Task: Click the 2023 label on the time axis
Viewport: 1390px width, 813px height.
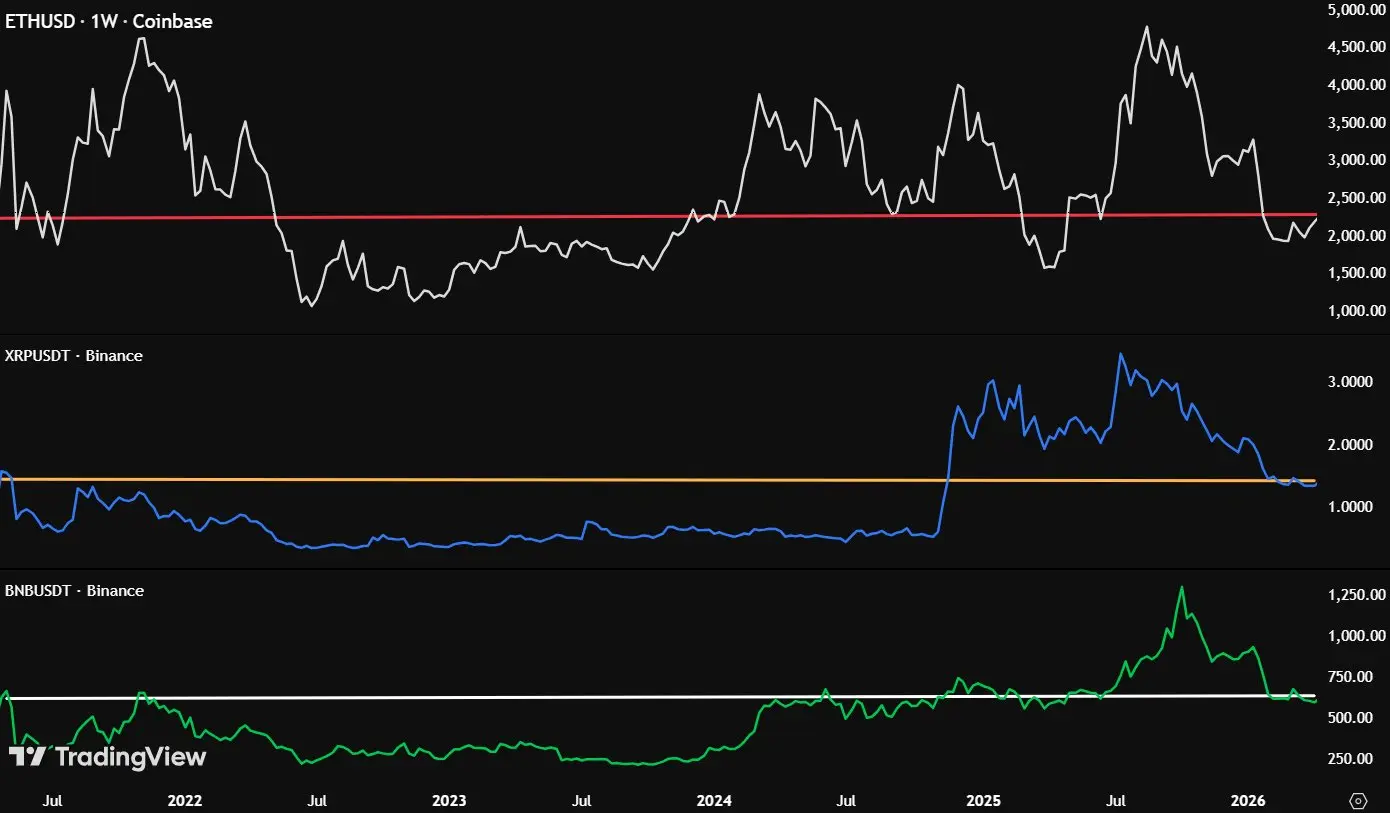Action: click(x=449, y=801)
